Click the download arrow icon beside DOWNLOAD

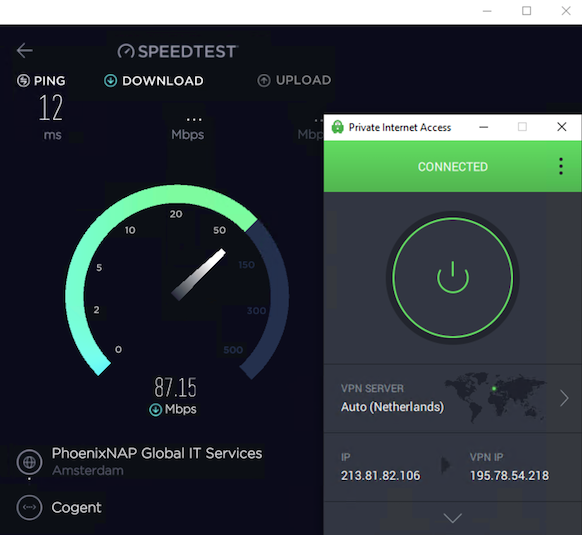tap(110, 81)
